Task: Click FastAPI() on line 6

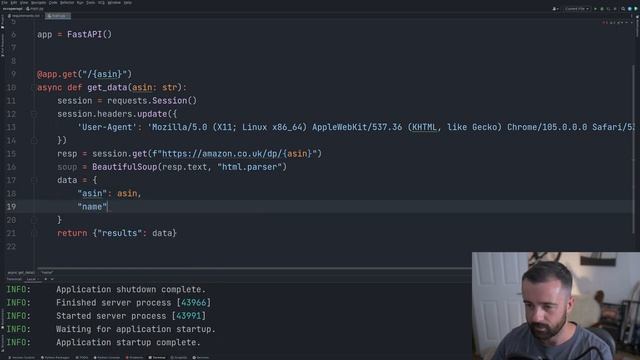Action: pos(89,34)
